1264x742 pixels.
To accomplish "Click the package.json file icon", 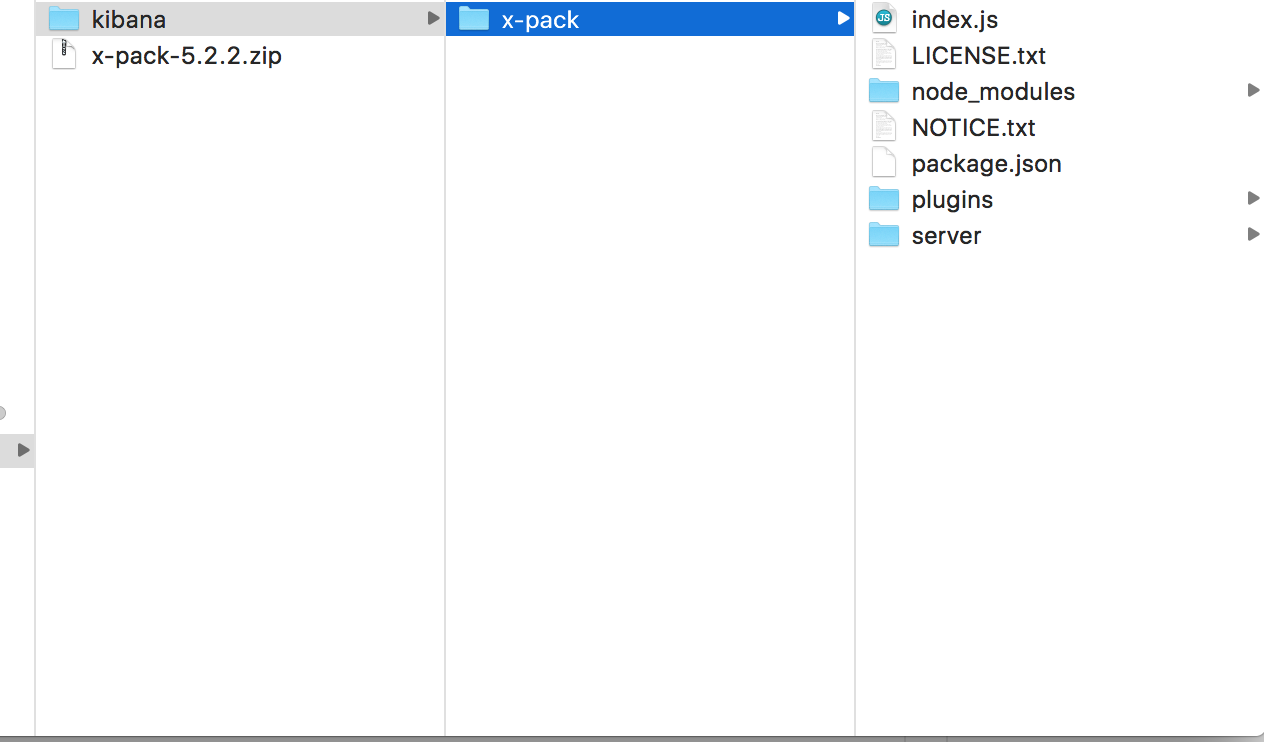I will point(884,163).
